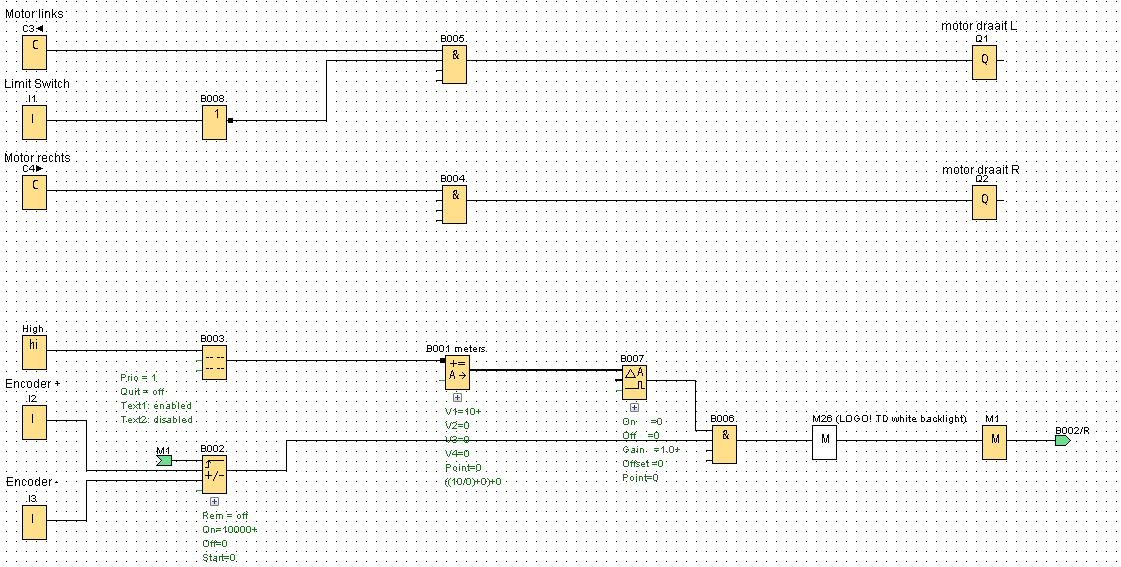Screen dimensions: 1121x567
Task: Click the B008 NOT inverter block
Action: (214, 122)
